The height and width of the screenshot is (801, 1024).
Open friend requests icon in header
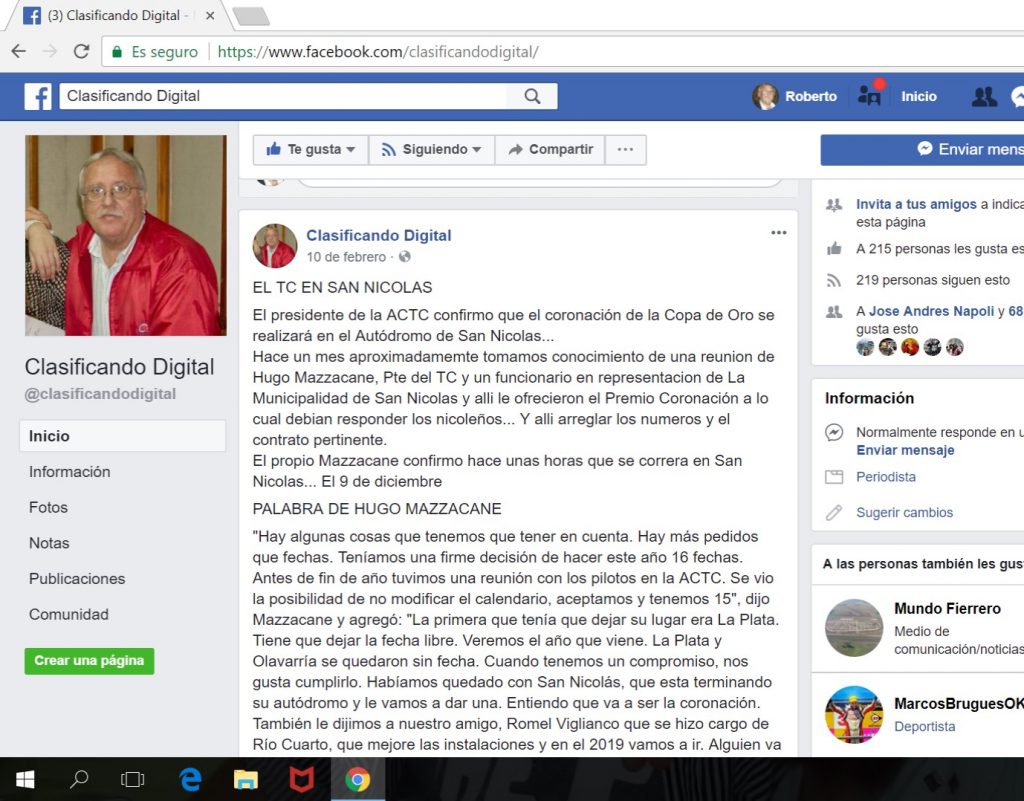[984, 97]
